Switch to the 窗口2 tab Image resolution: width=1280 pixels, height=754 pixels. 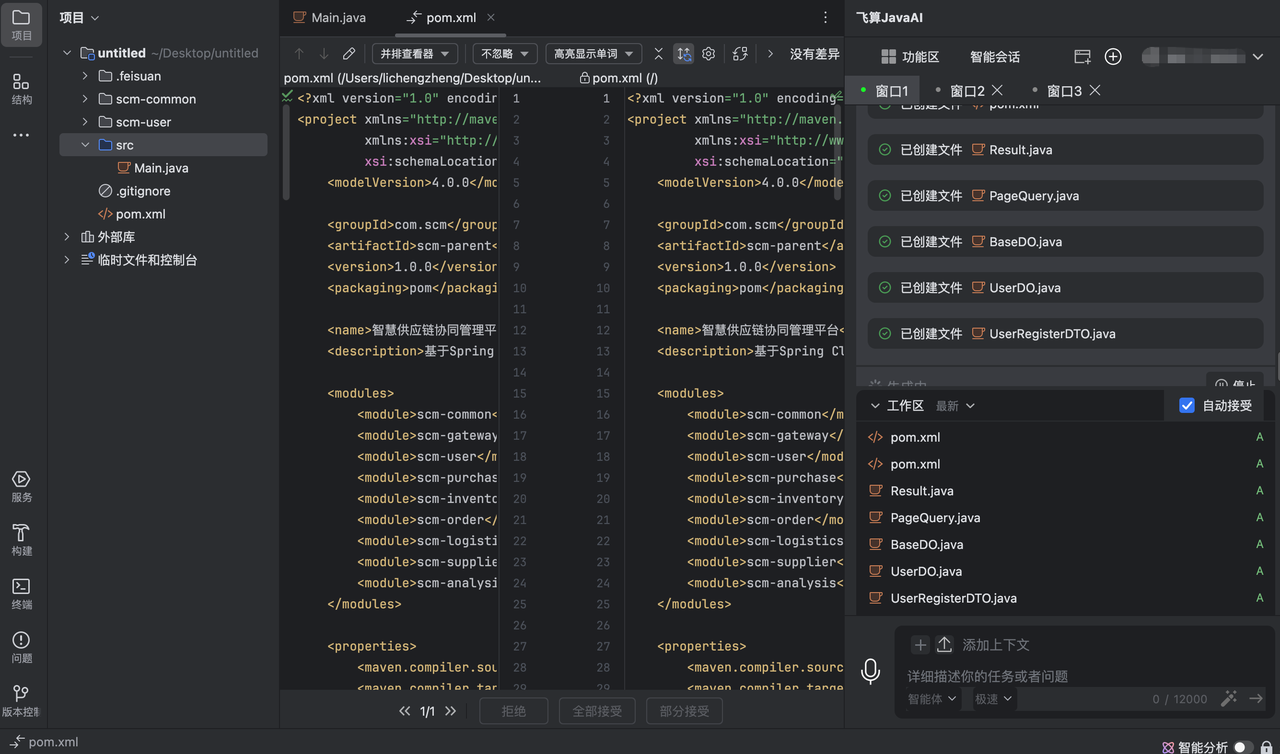click(967, 91)
